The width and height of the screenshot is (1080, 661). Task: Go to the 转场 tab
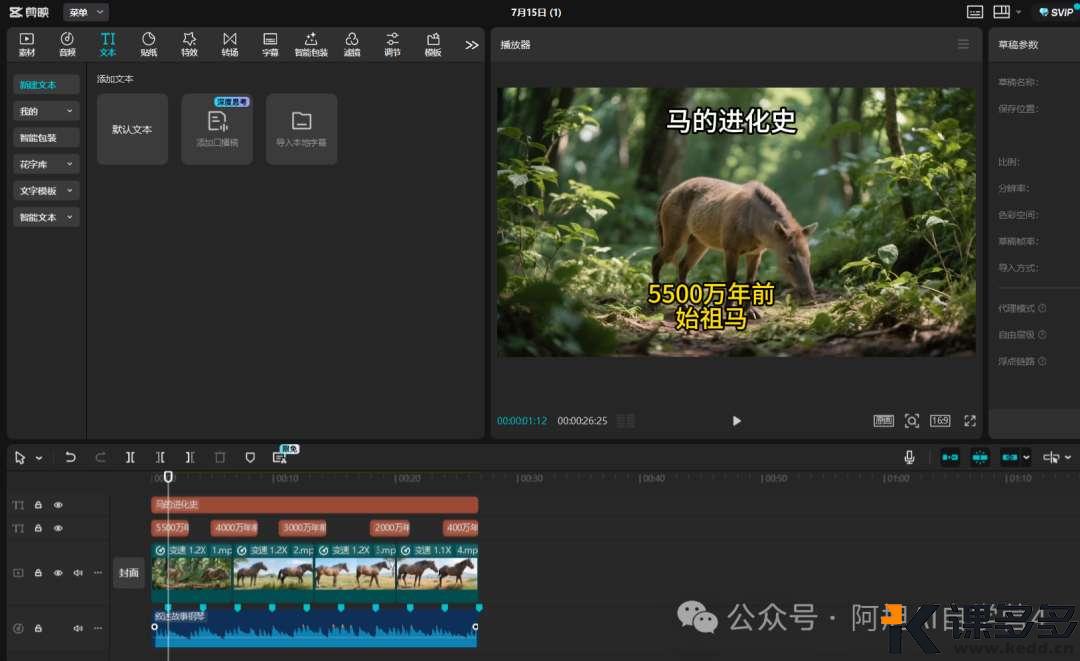click(230, 45)
